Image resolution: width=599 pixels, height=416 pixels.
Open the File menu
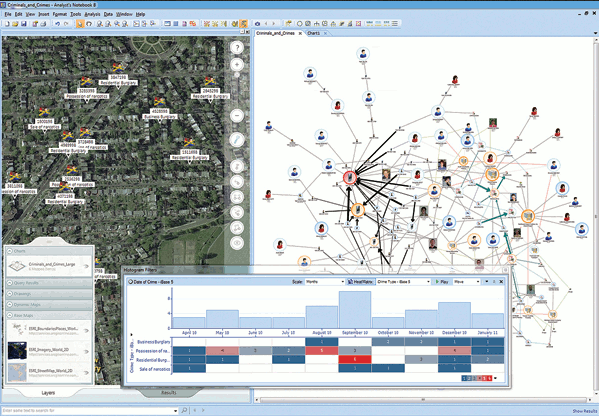tap(8, 14)
